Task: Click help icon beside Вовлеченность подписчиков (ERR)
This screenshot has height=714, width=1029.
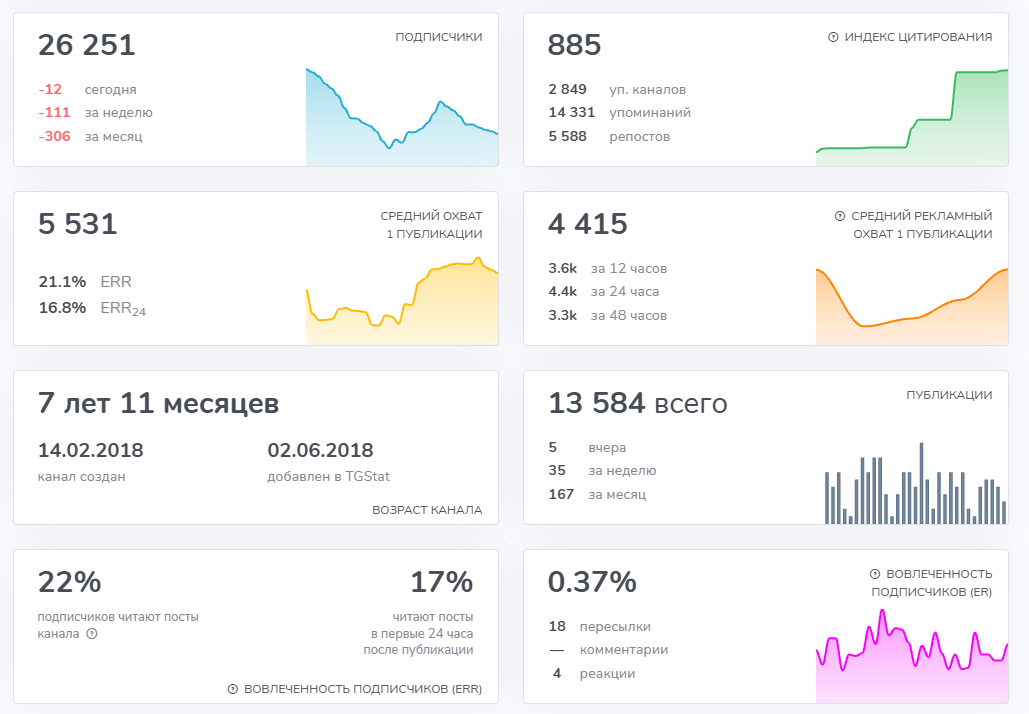Action: [233, 689]
